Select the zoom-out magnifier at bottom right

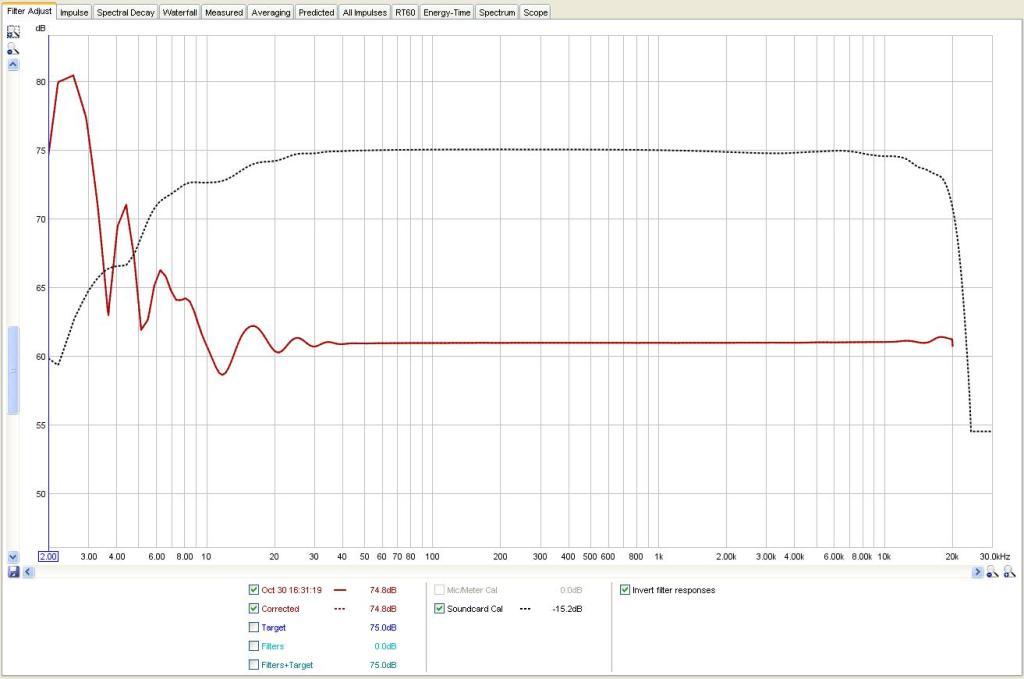[990, 573]
